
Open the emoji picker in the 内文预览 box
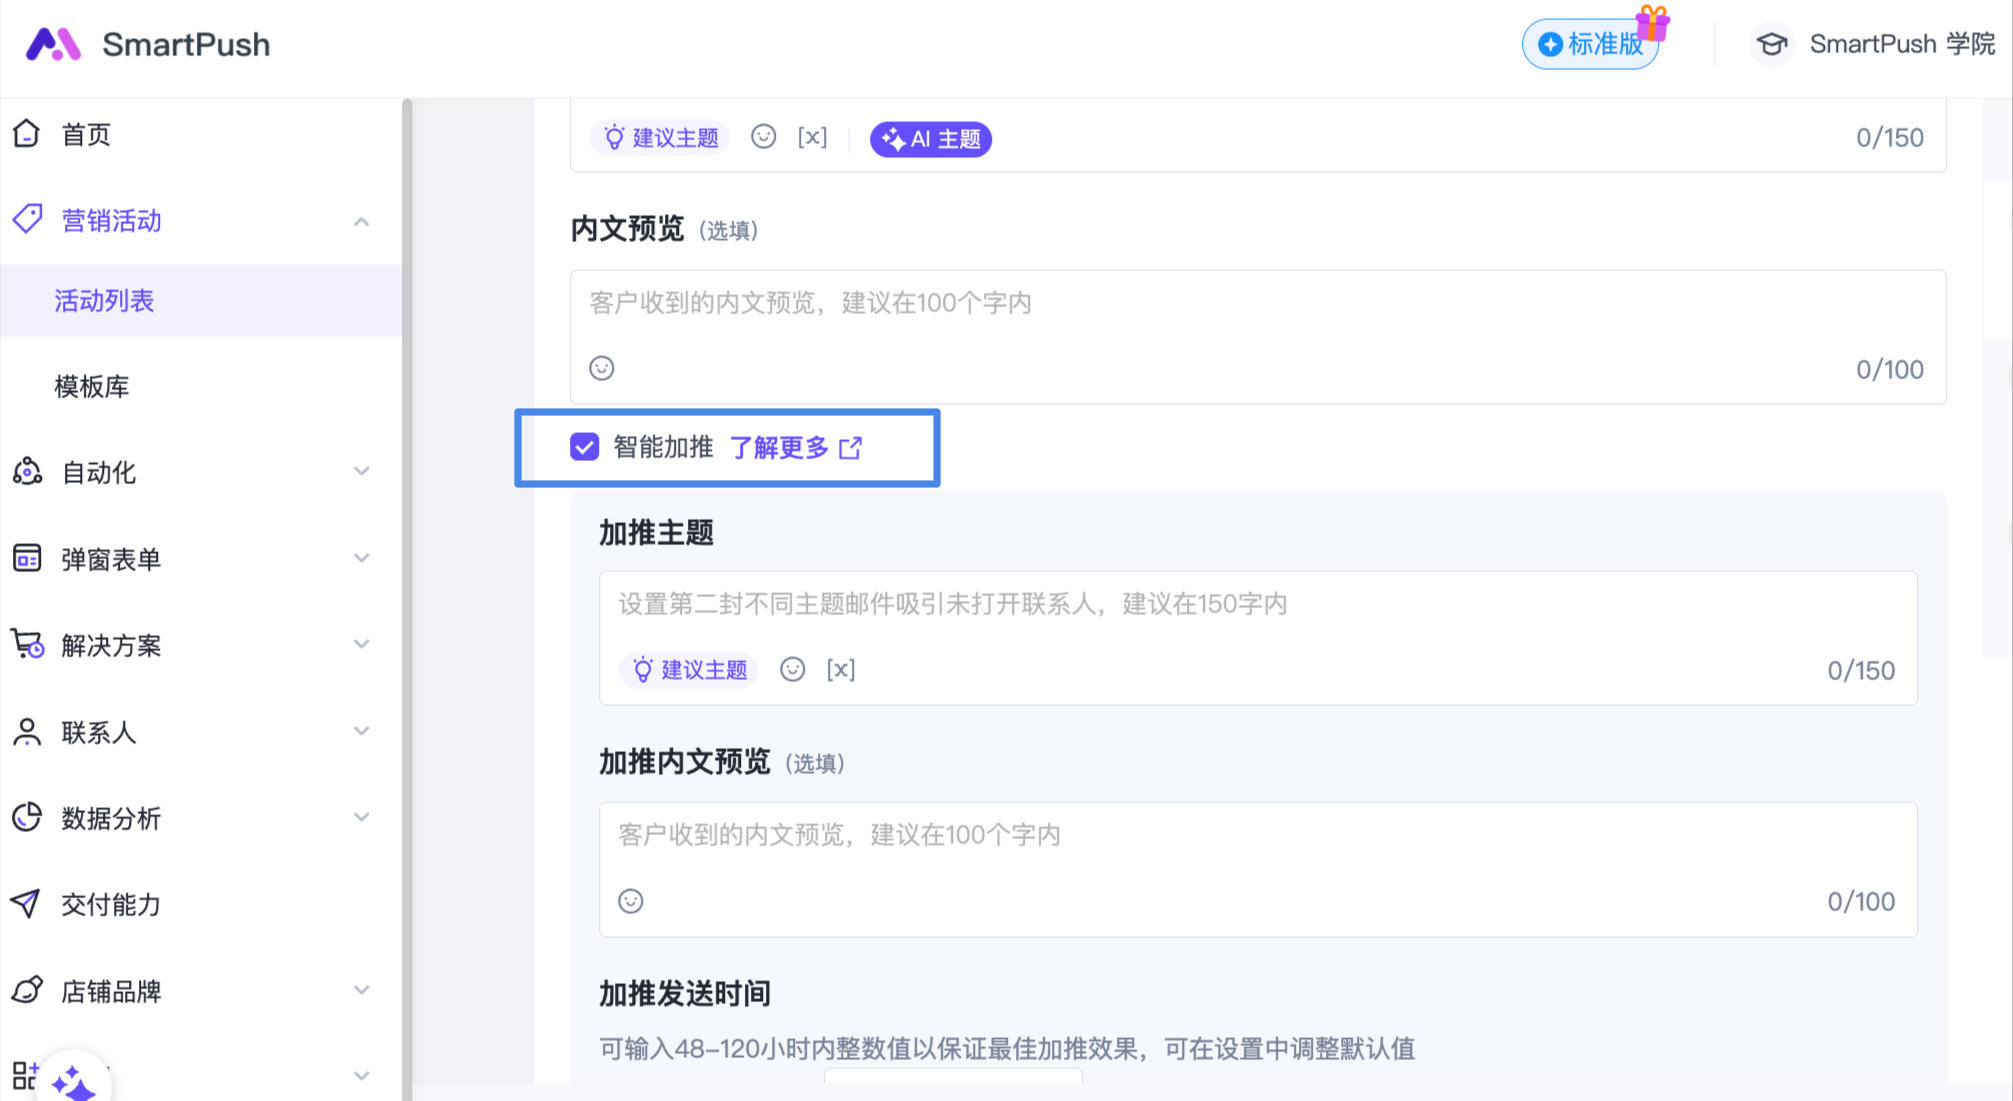(601, 368)
